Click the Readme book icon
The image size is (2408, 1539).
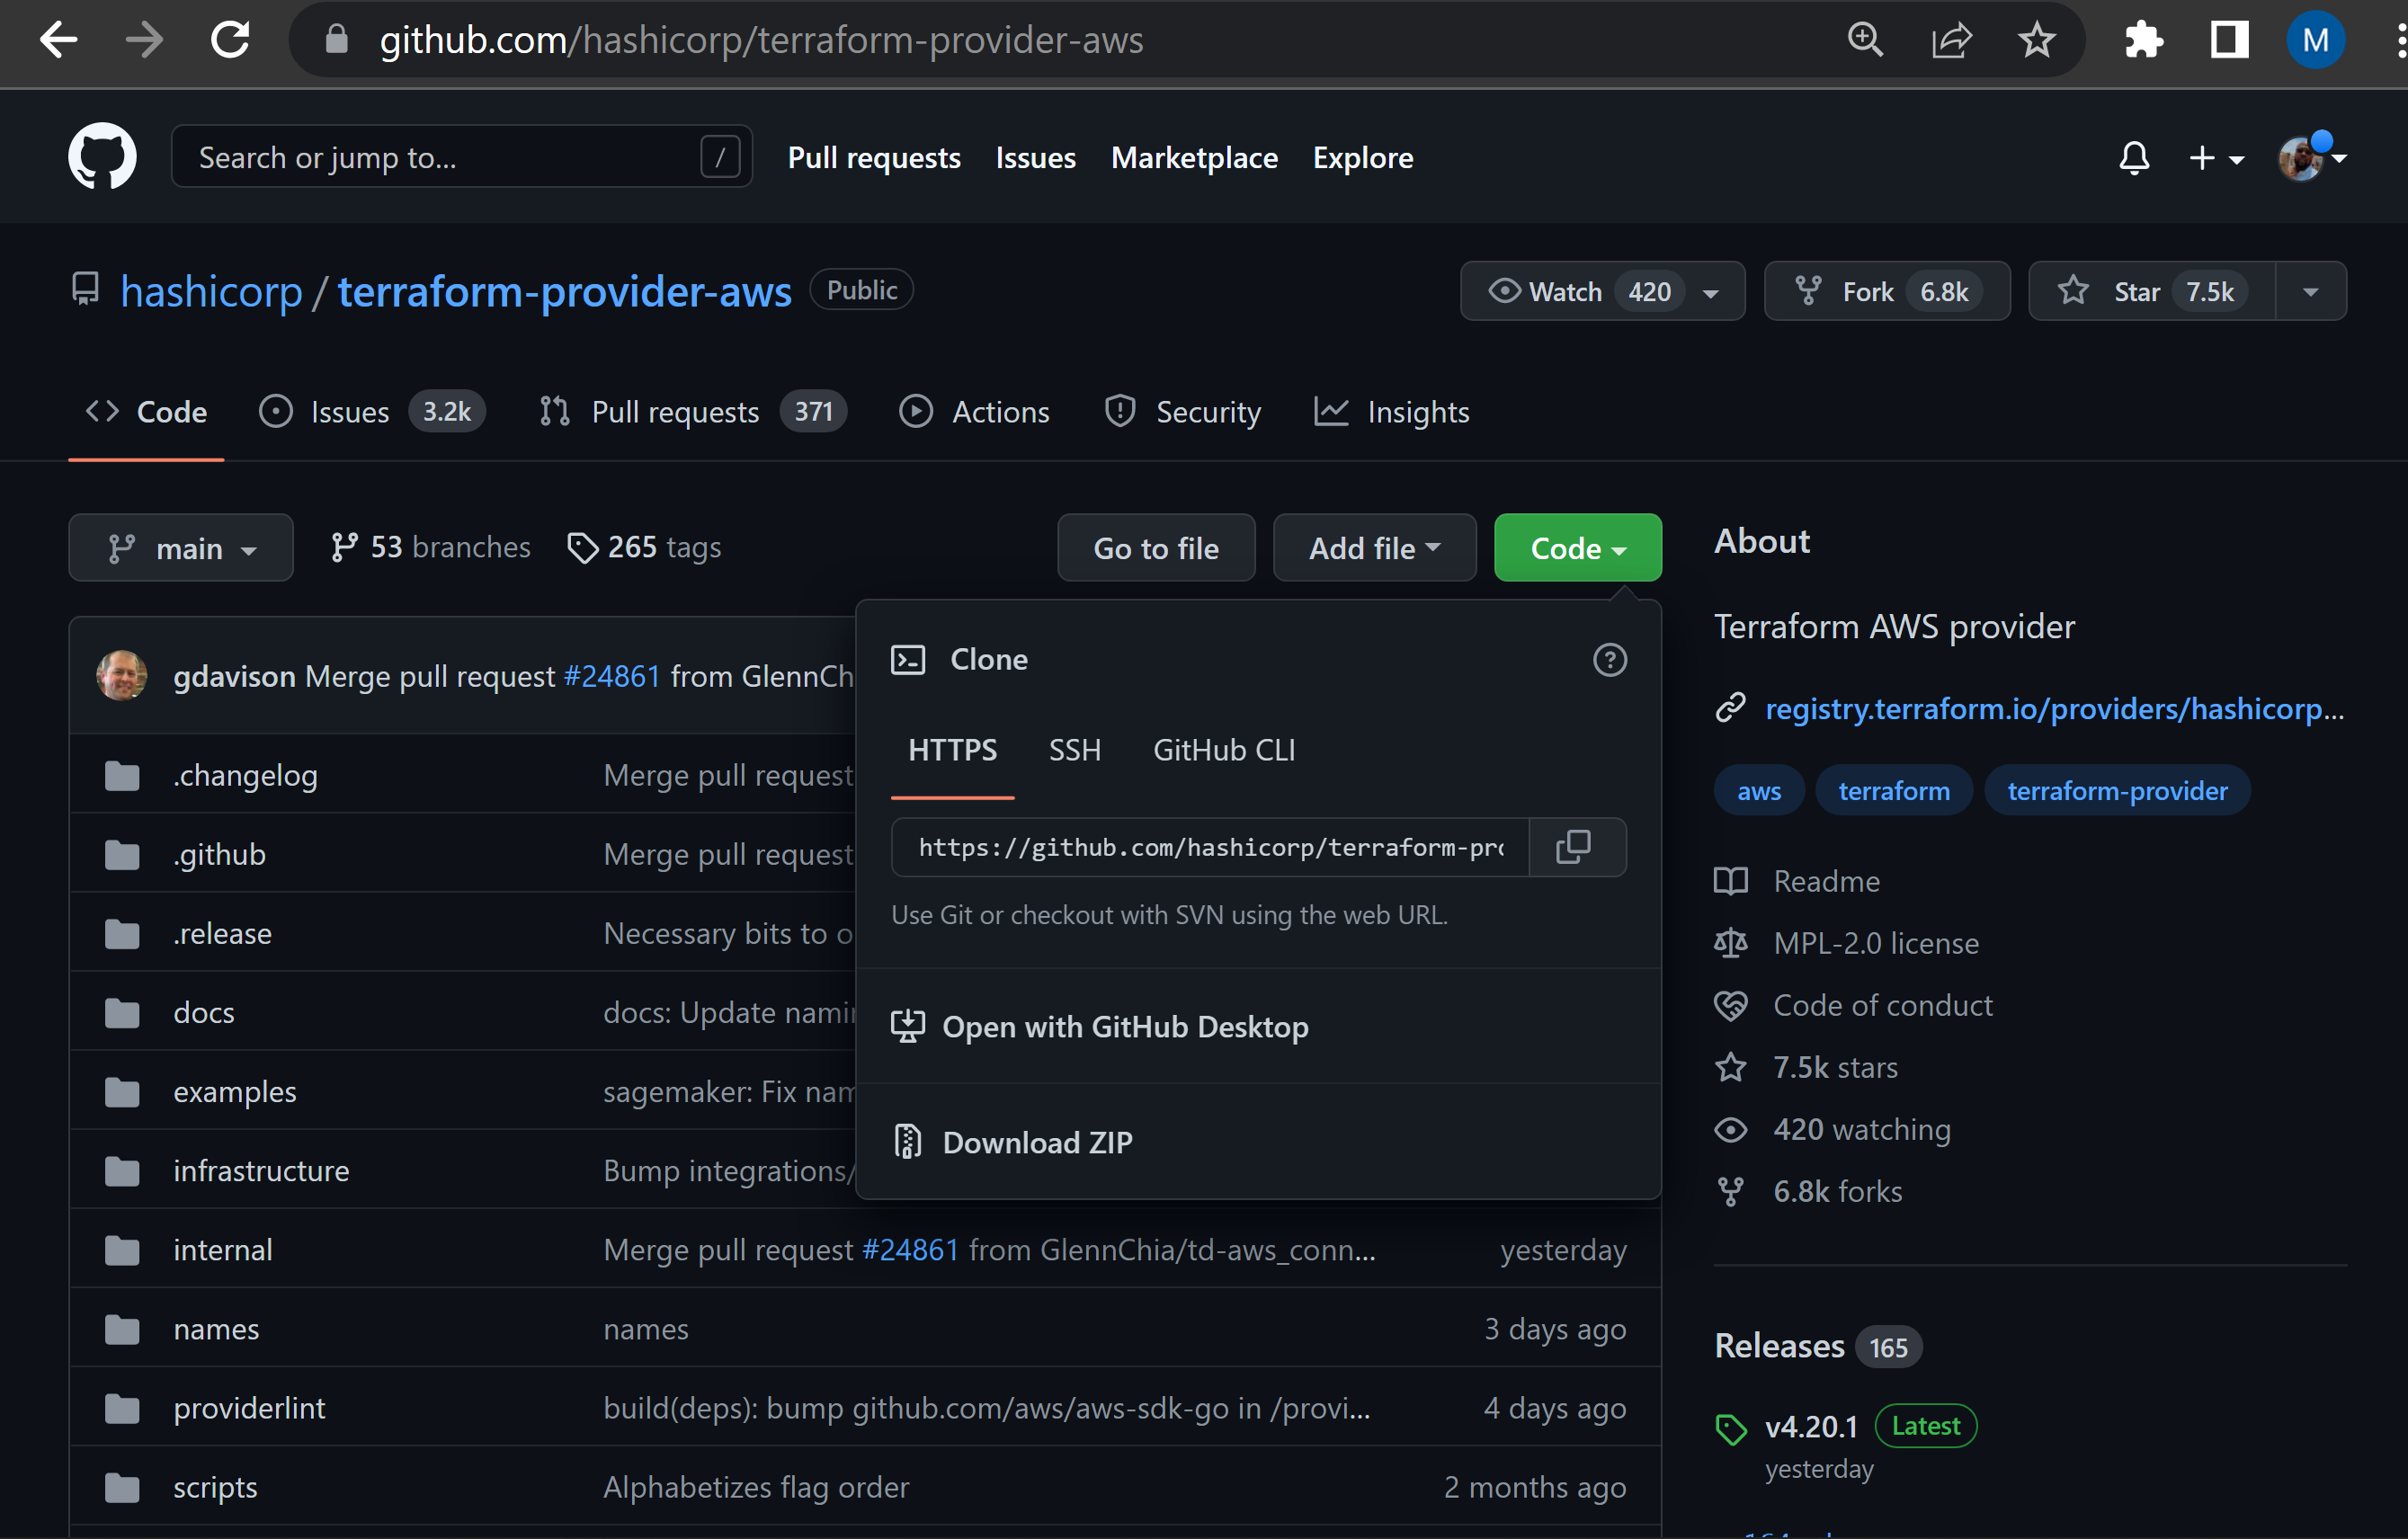[1731, 881]
